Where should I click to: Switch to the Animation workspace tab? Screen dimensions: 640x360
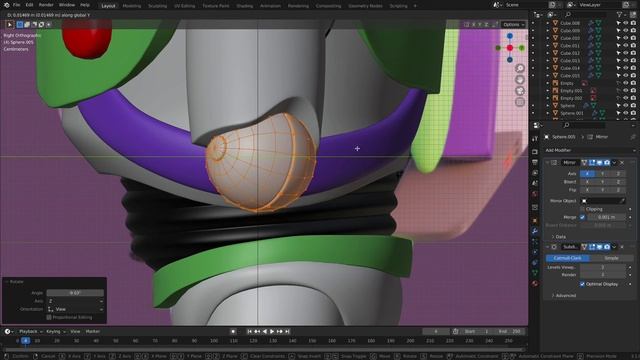point(270,6)
